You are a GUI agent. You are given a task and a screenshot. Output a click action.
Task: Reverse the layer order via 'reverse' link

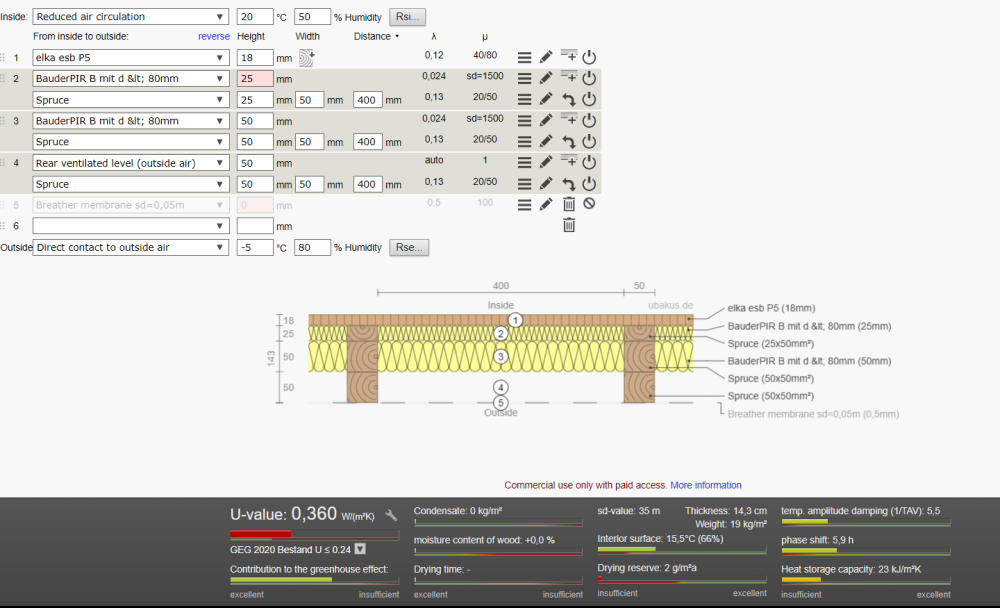[214, 36]
